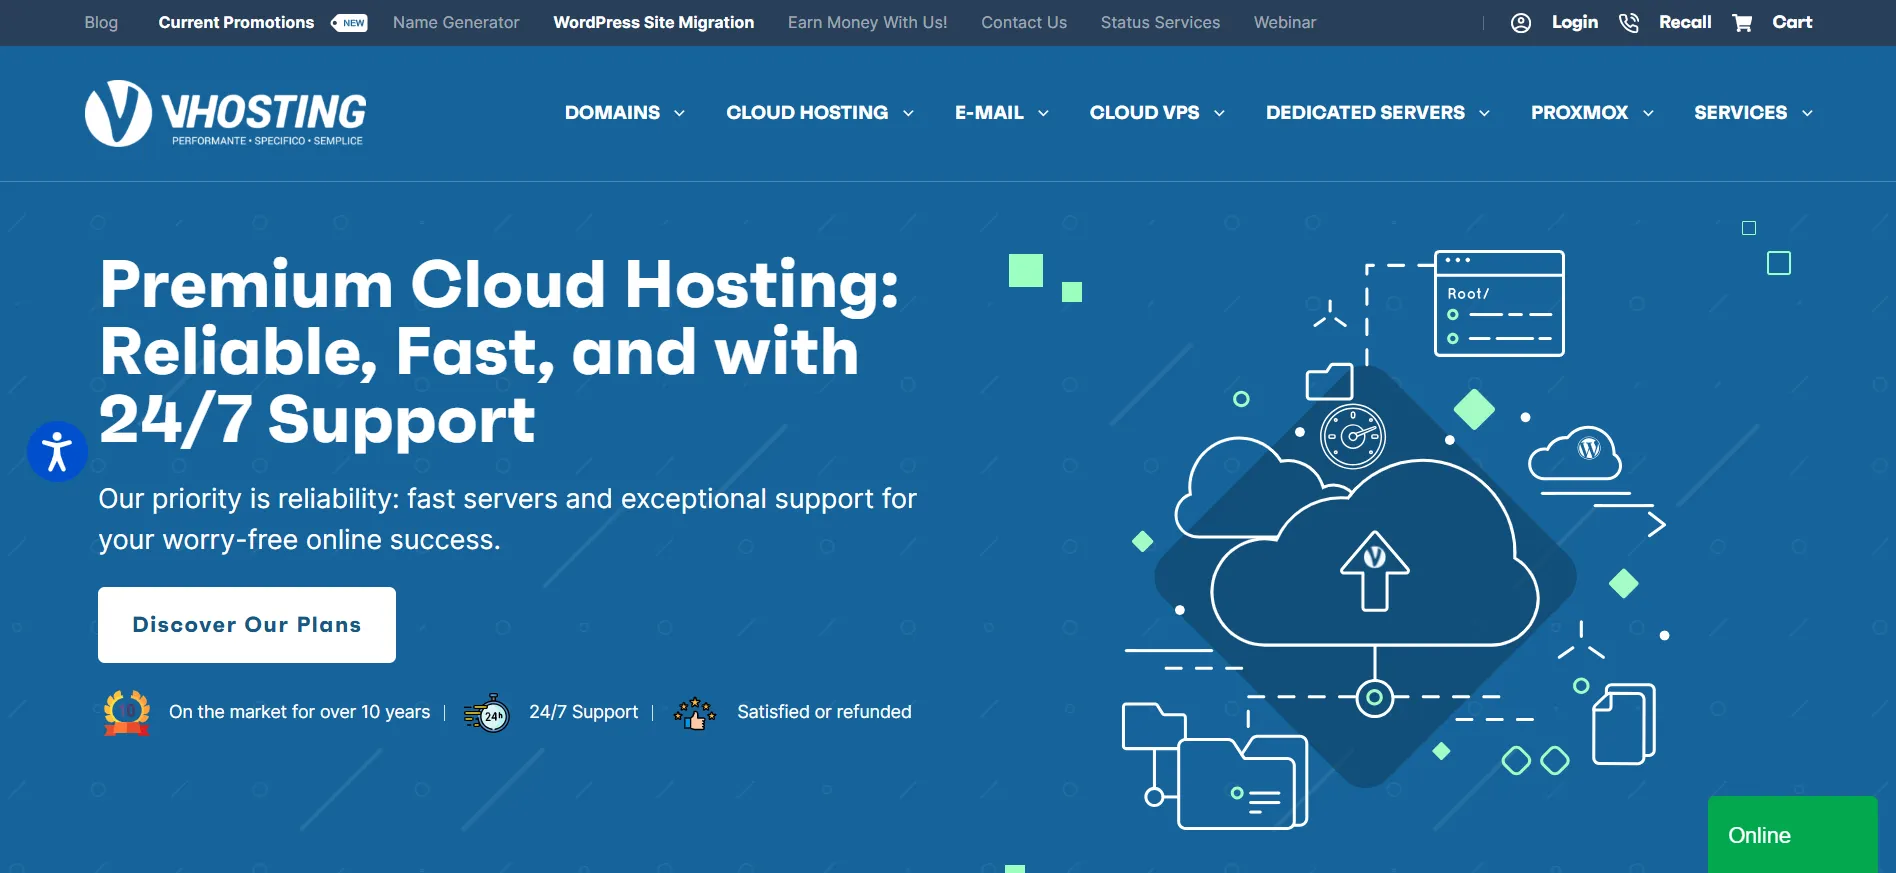Image resolution: width=1896 pixels, height=873 pixels.
Task: Go to Contact Us link
Action: (x=1024, y=23)
